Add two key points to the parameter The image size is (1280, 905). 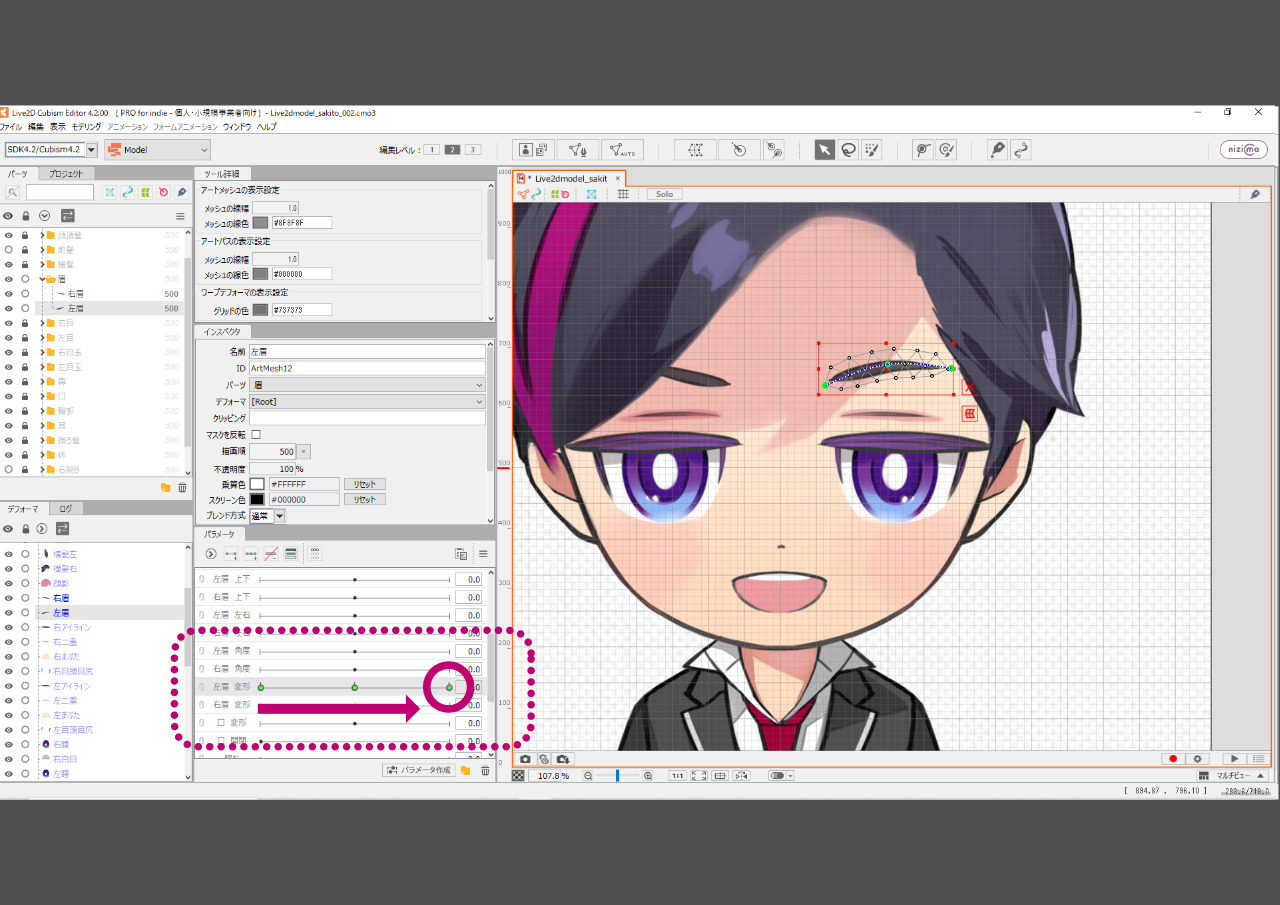[231, 553]
